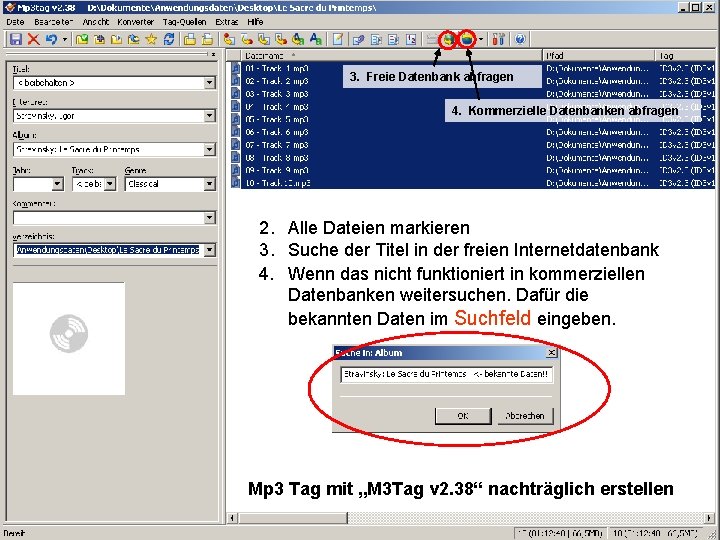720x540 pixels.
Task: Click the red X Remove tag icon
Action: (x=33, y=39)
